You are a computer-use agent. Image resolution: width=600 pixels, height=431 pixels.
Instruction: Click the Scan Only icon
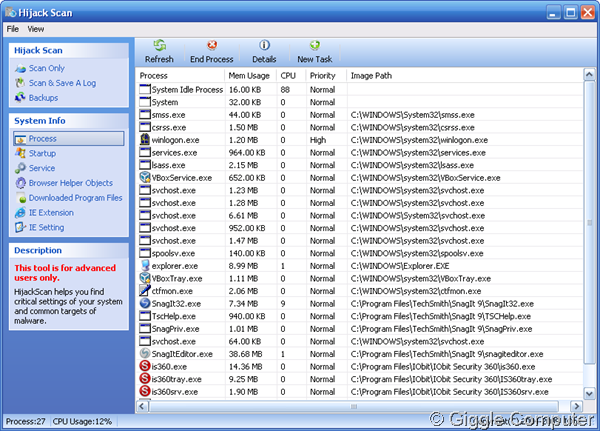[x=20, y=69]
